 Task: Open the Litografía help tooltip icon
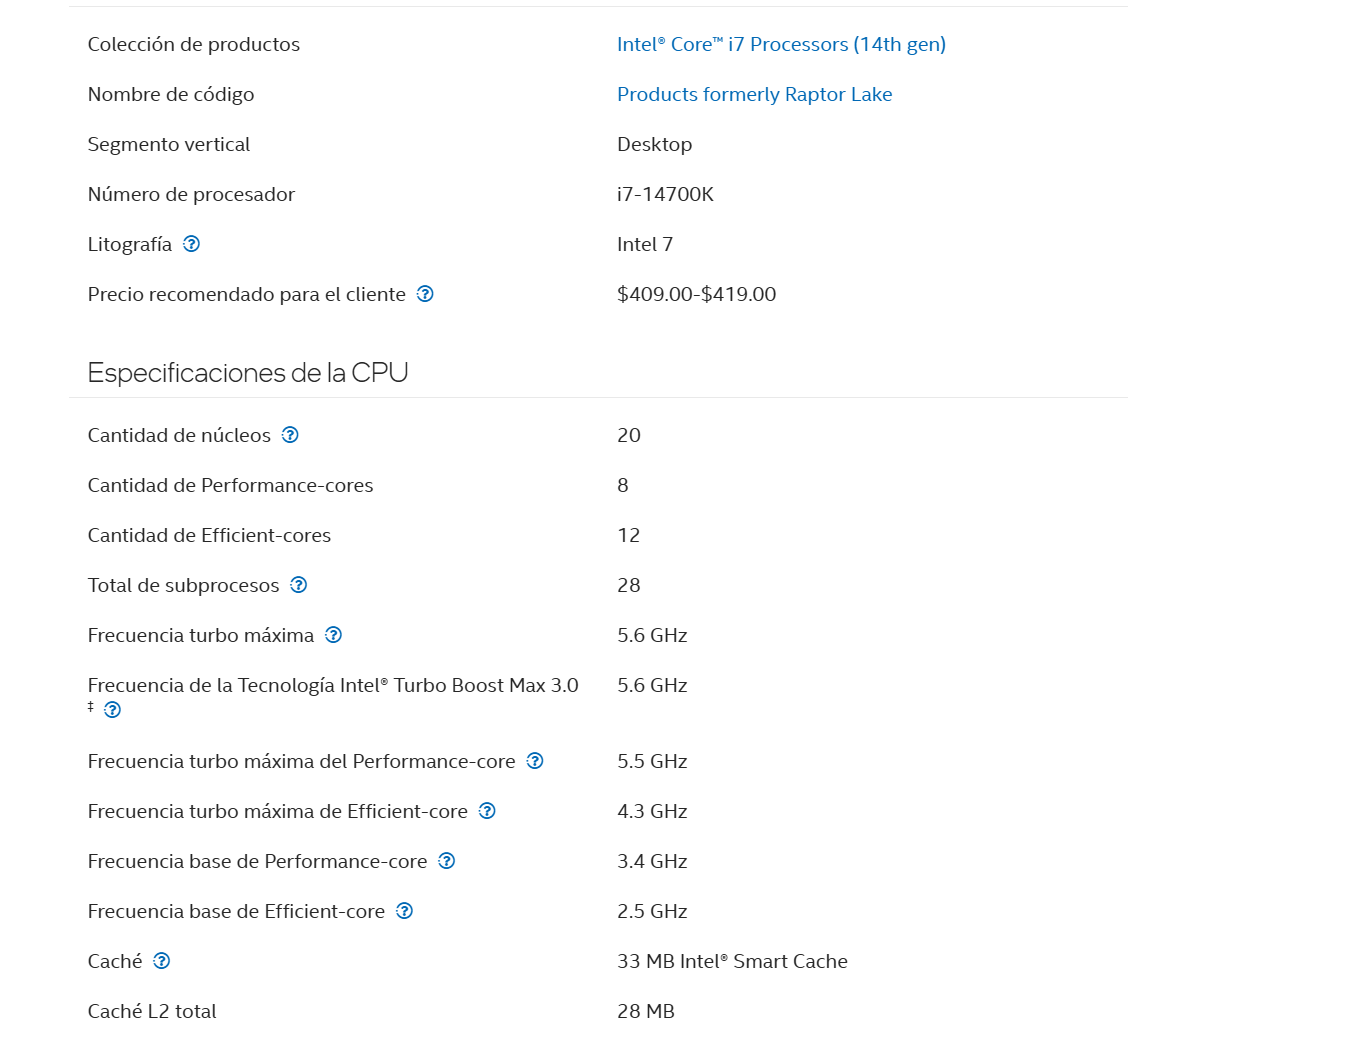coord(192,244)
